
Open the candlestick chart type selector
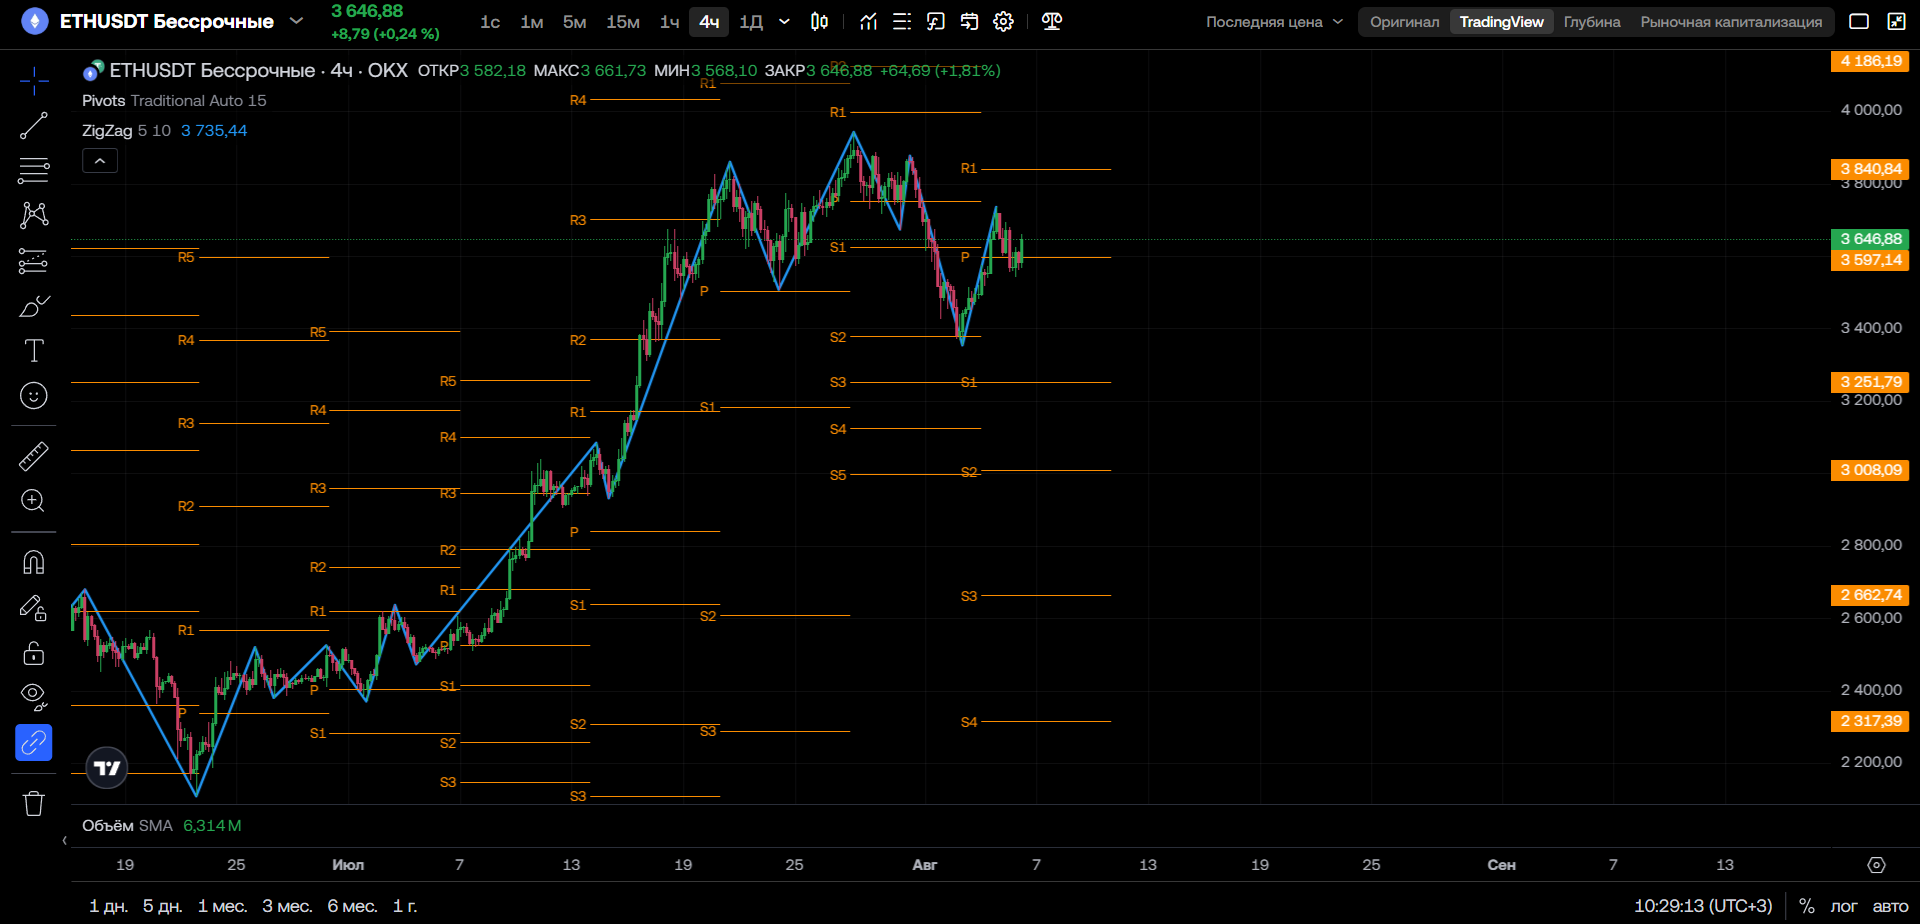[x=819, y=21]
